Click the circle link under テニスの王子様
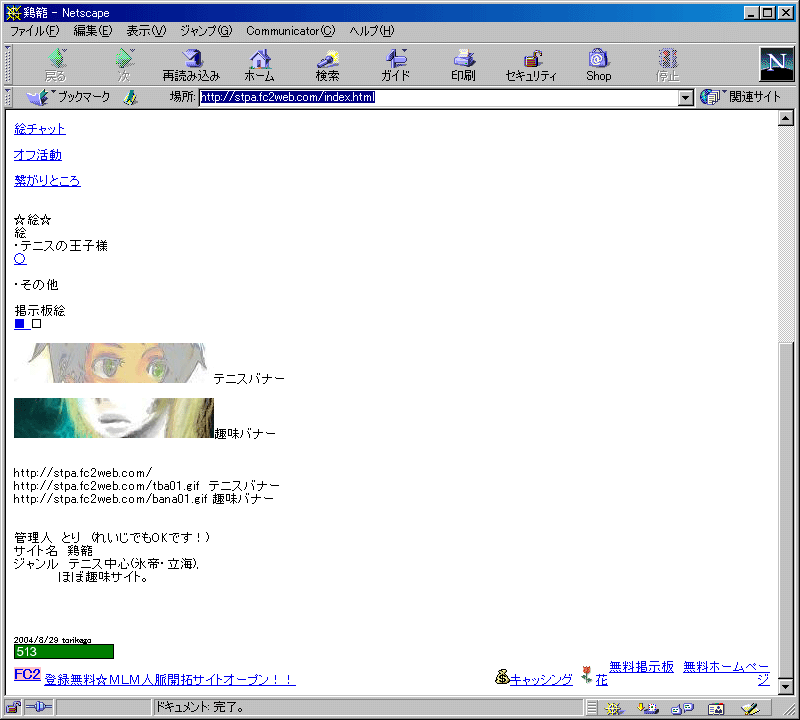 click(x=20, y=259)
